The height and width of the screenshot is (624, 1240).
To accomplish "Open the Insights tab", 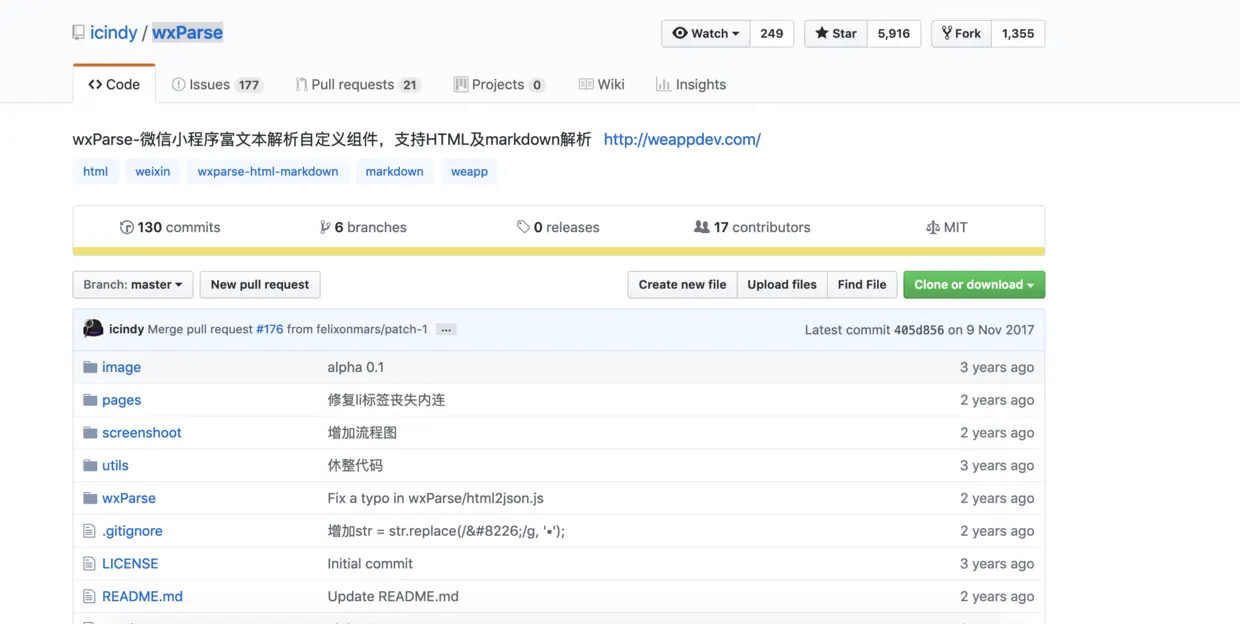I will pos(691,85).
